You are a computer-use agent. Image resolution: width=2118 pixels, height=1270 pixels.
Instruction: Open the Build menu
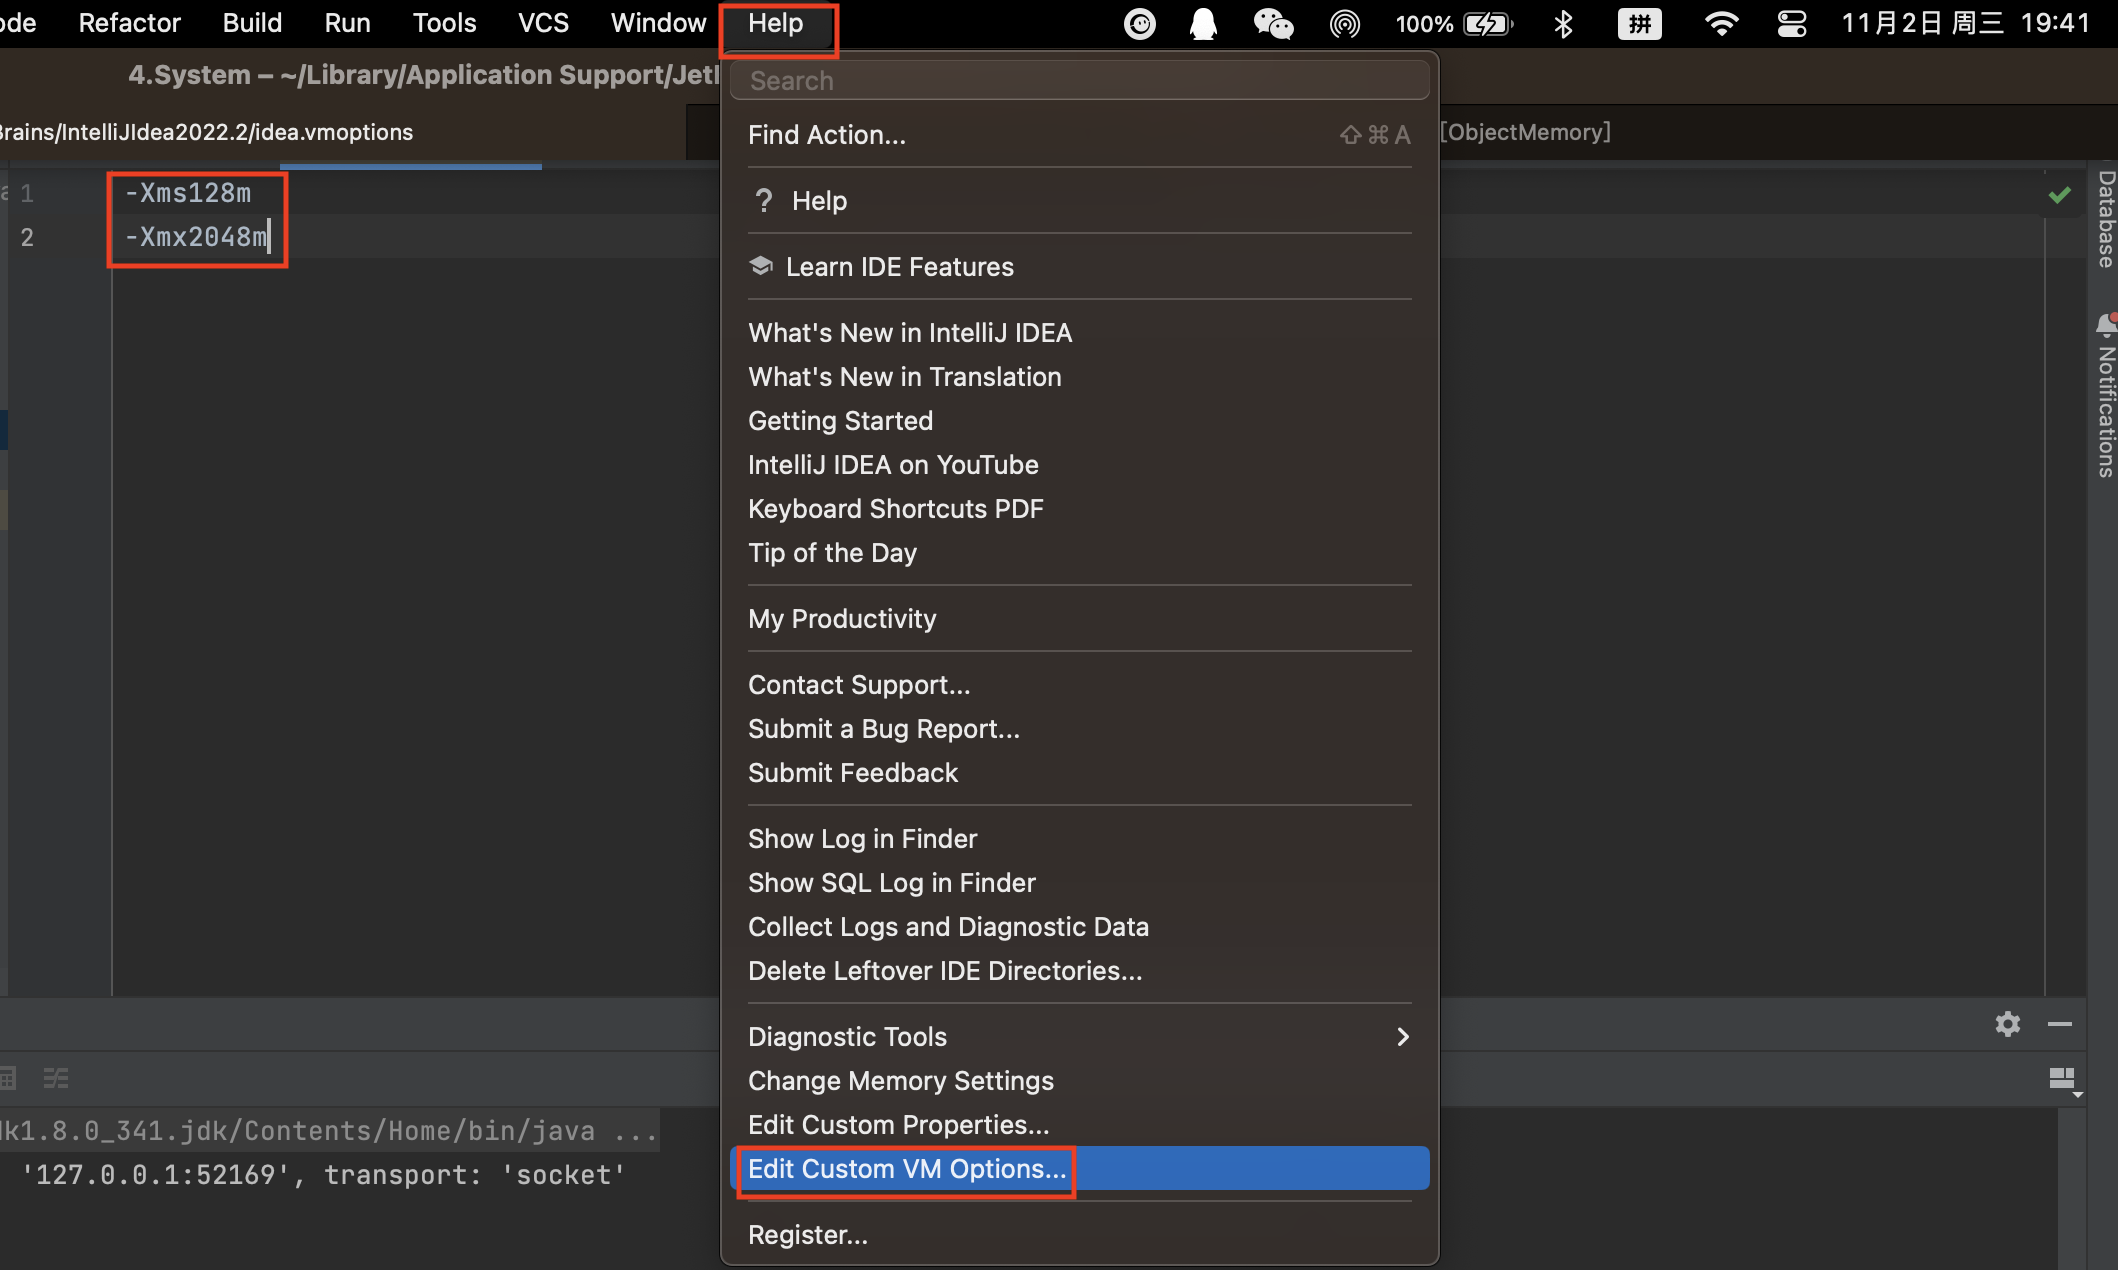[252, 23]
